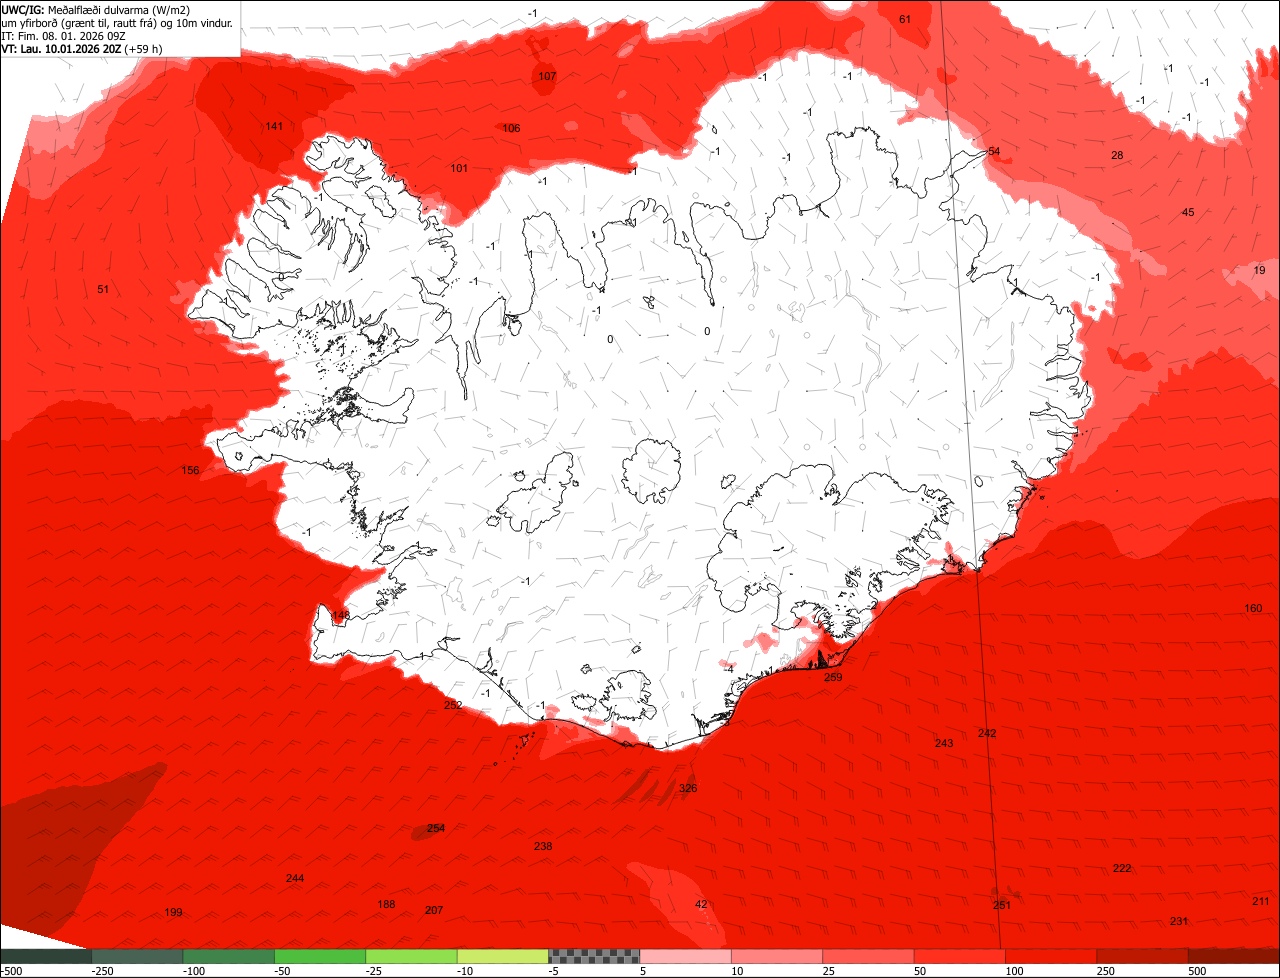Click the legend label 500
This screenshot has height=978, width=1280.
point(1199,971)
